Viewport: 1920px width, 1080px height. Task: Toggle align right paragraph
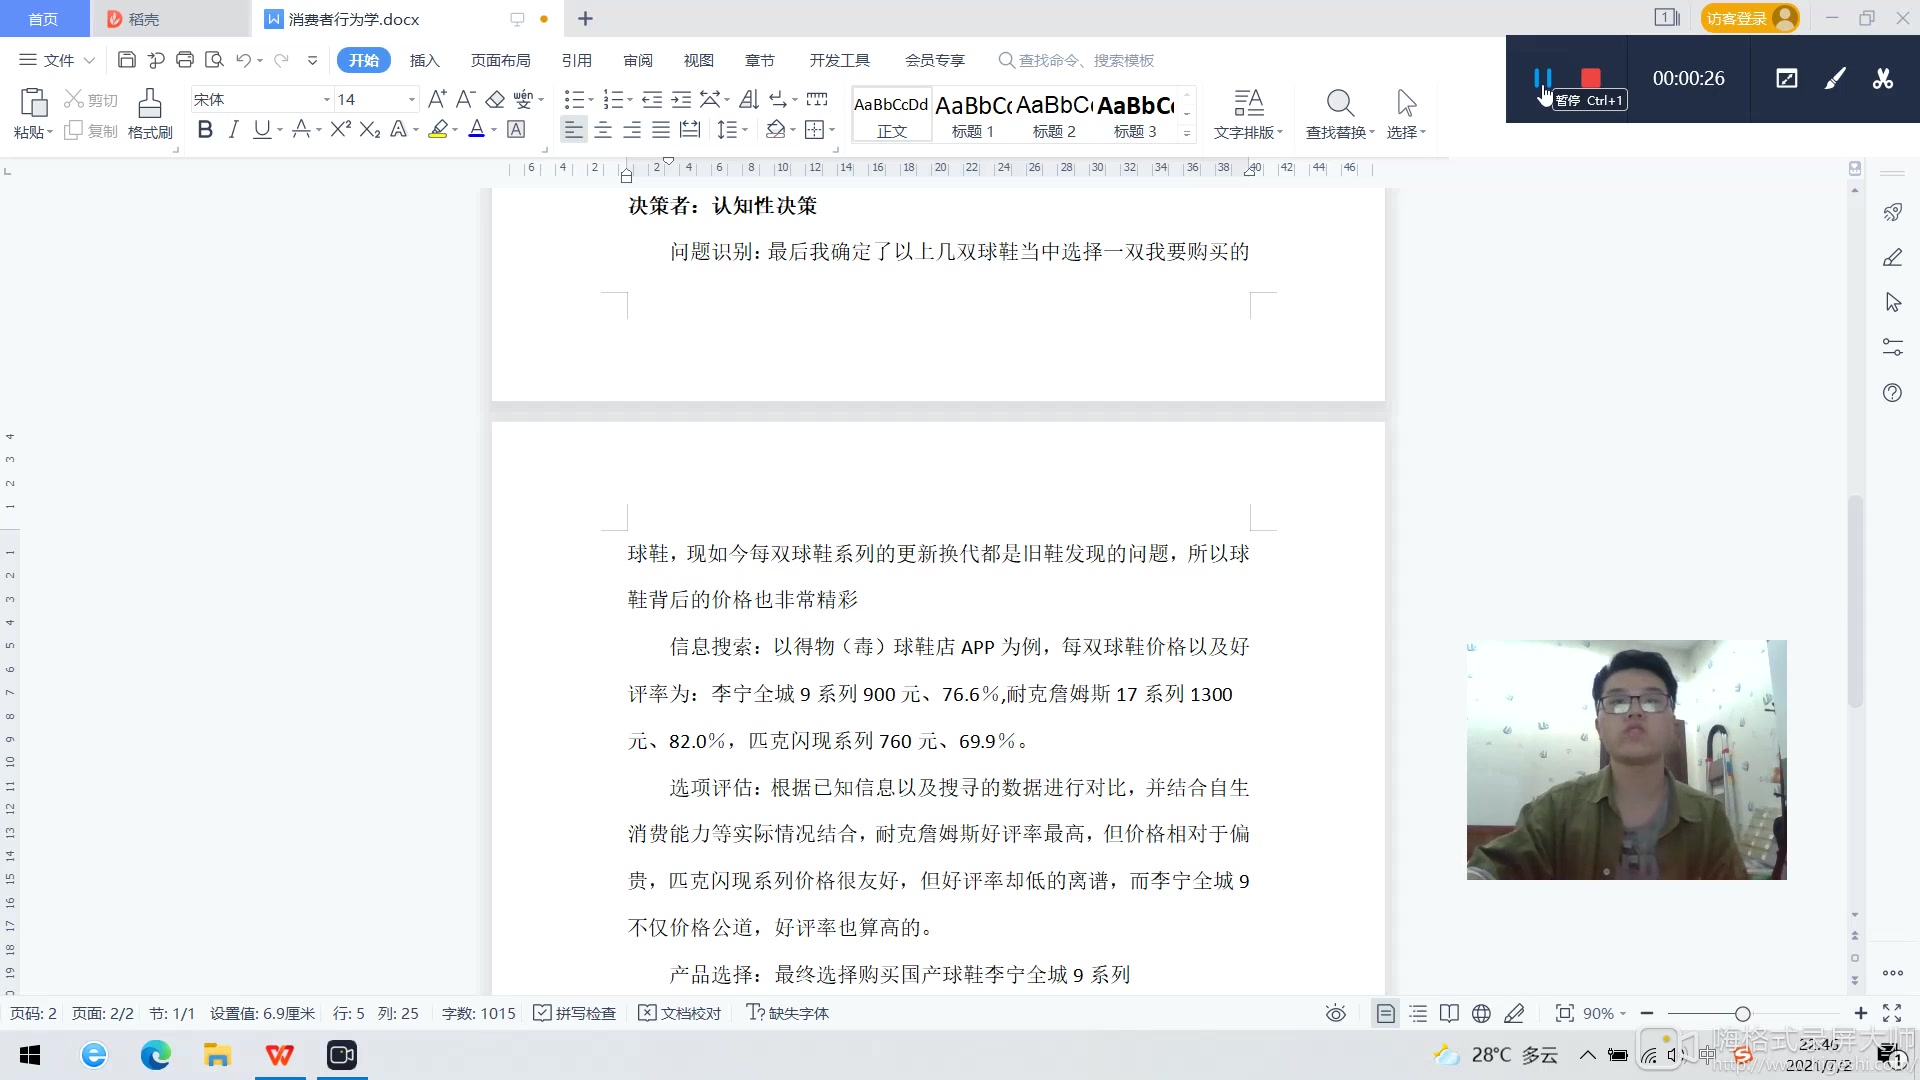[x=632, y=129]
